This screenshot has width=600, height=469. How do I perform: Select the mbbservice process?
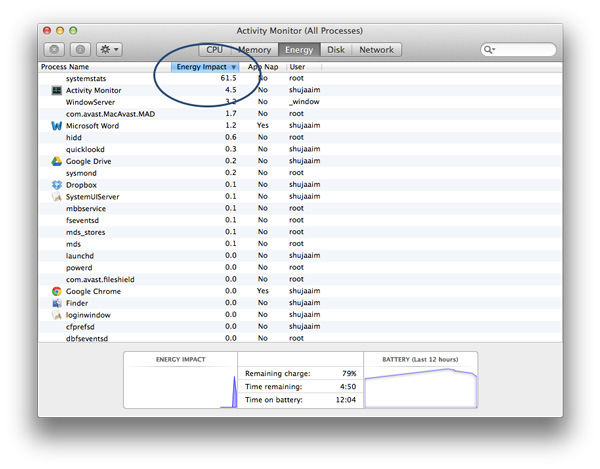(x=300, y=208)
